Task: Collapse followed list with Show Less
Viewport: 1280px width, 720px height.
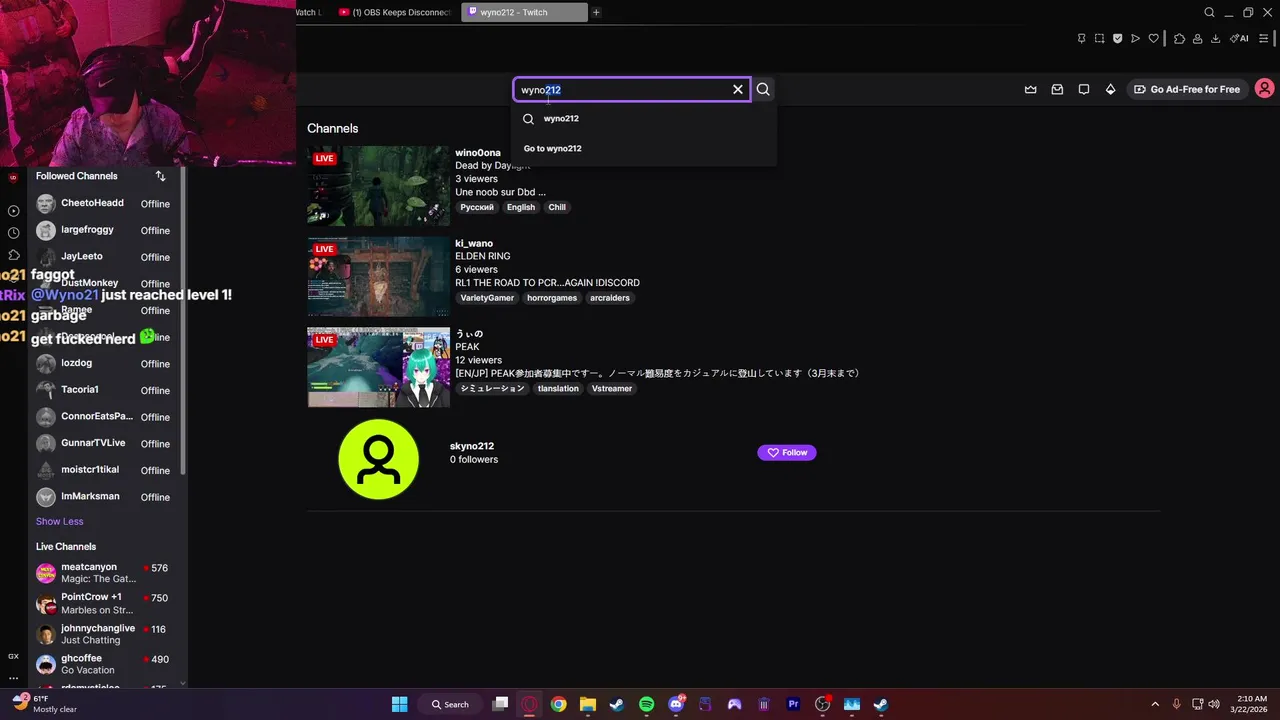Action: (x=60, y=521)
